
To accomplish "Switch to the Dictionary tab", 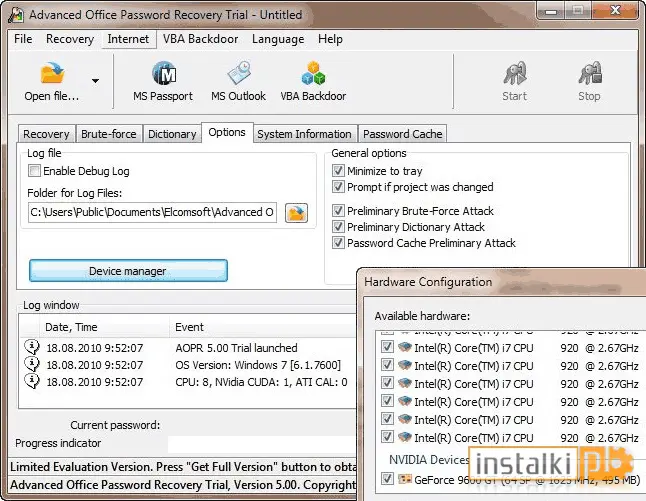I will (172, 134).
